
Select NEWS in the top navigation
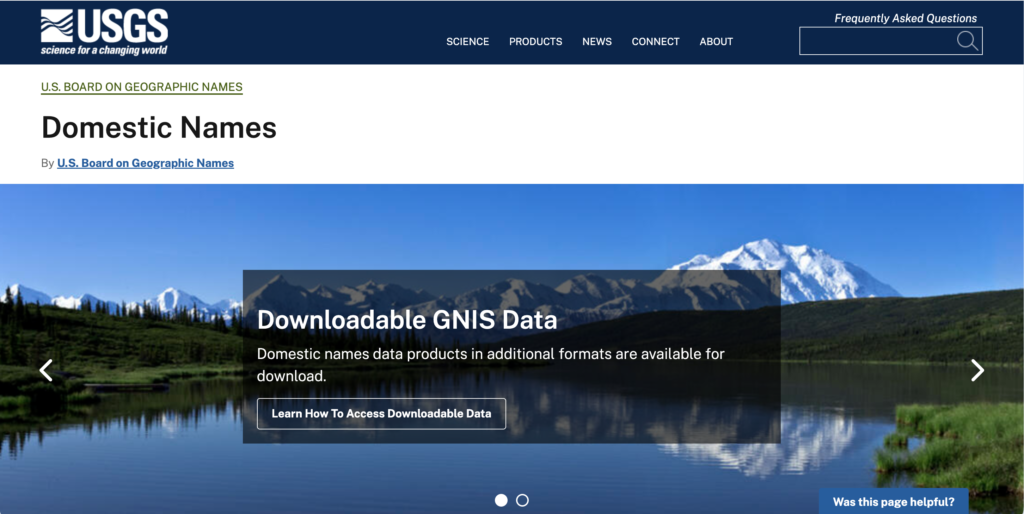coord(597,42)
